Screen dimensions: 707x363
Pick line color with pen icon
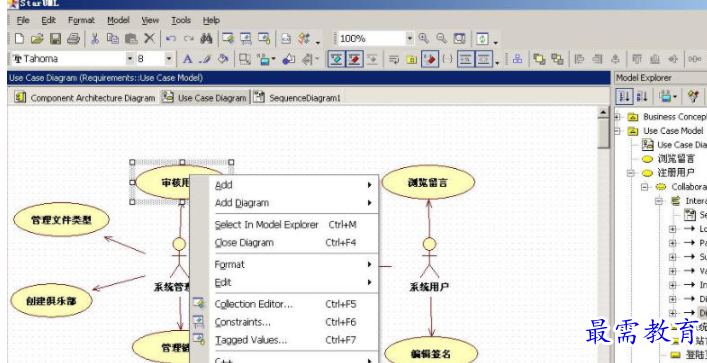205,59
